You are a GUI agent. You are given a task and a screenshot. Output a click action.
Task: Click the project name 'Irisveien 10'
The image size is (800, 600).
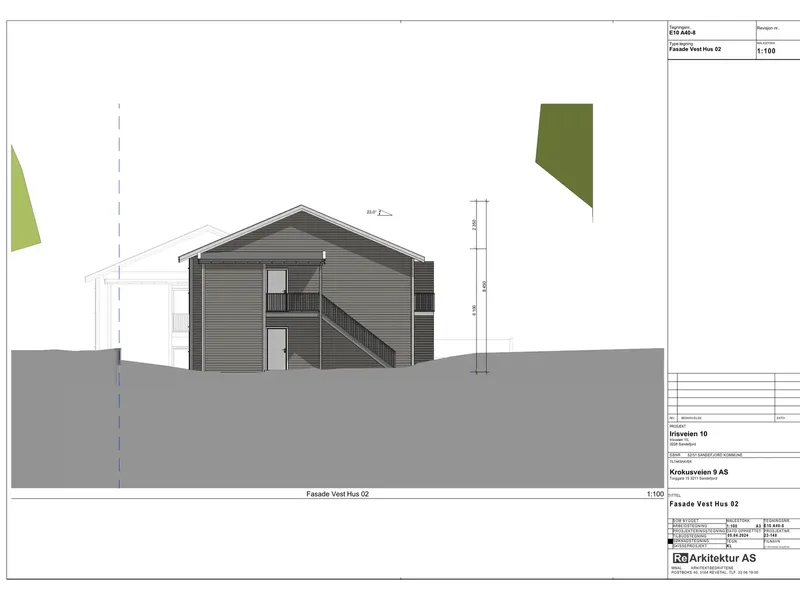688,434
